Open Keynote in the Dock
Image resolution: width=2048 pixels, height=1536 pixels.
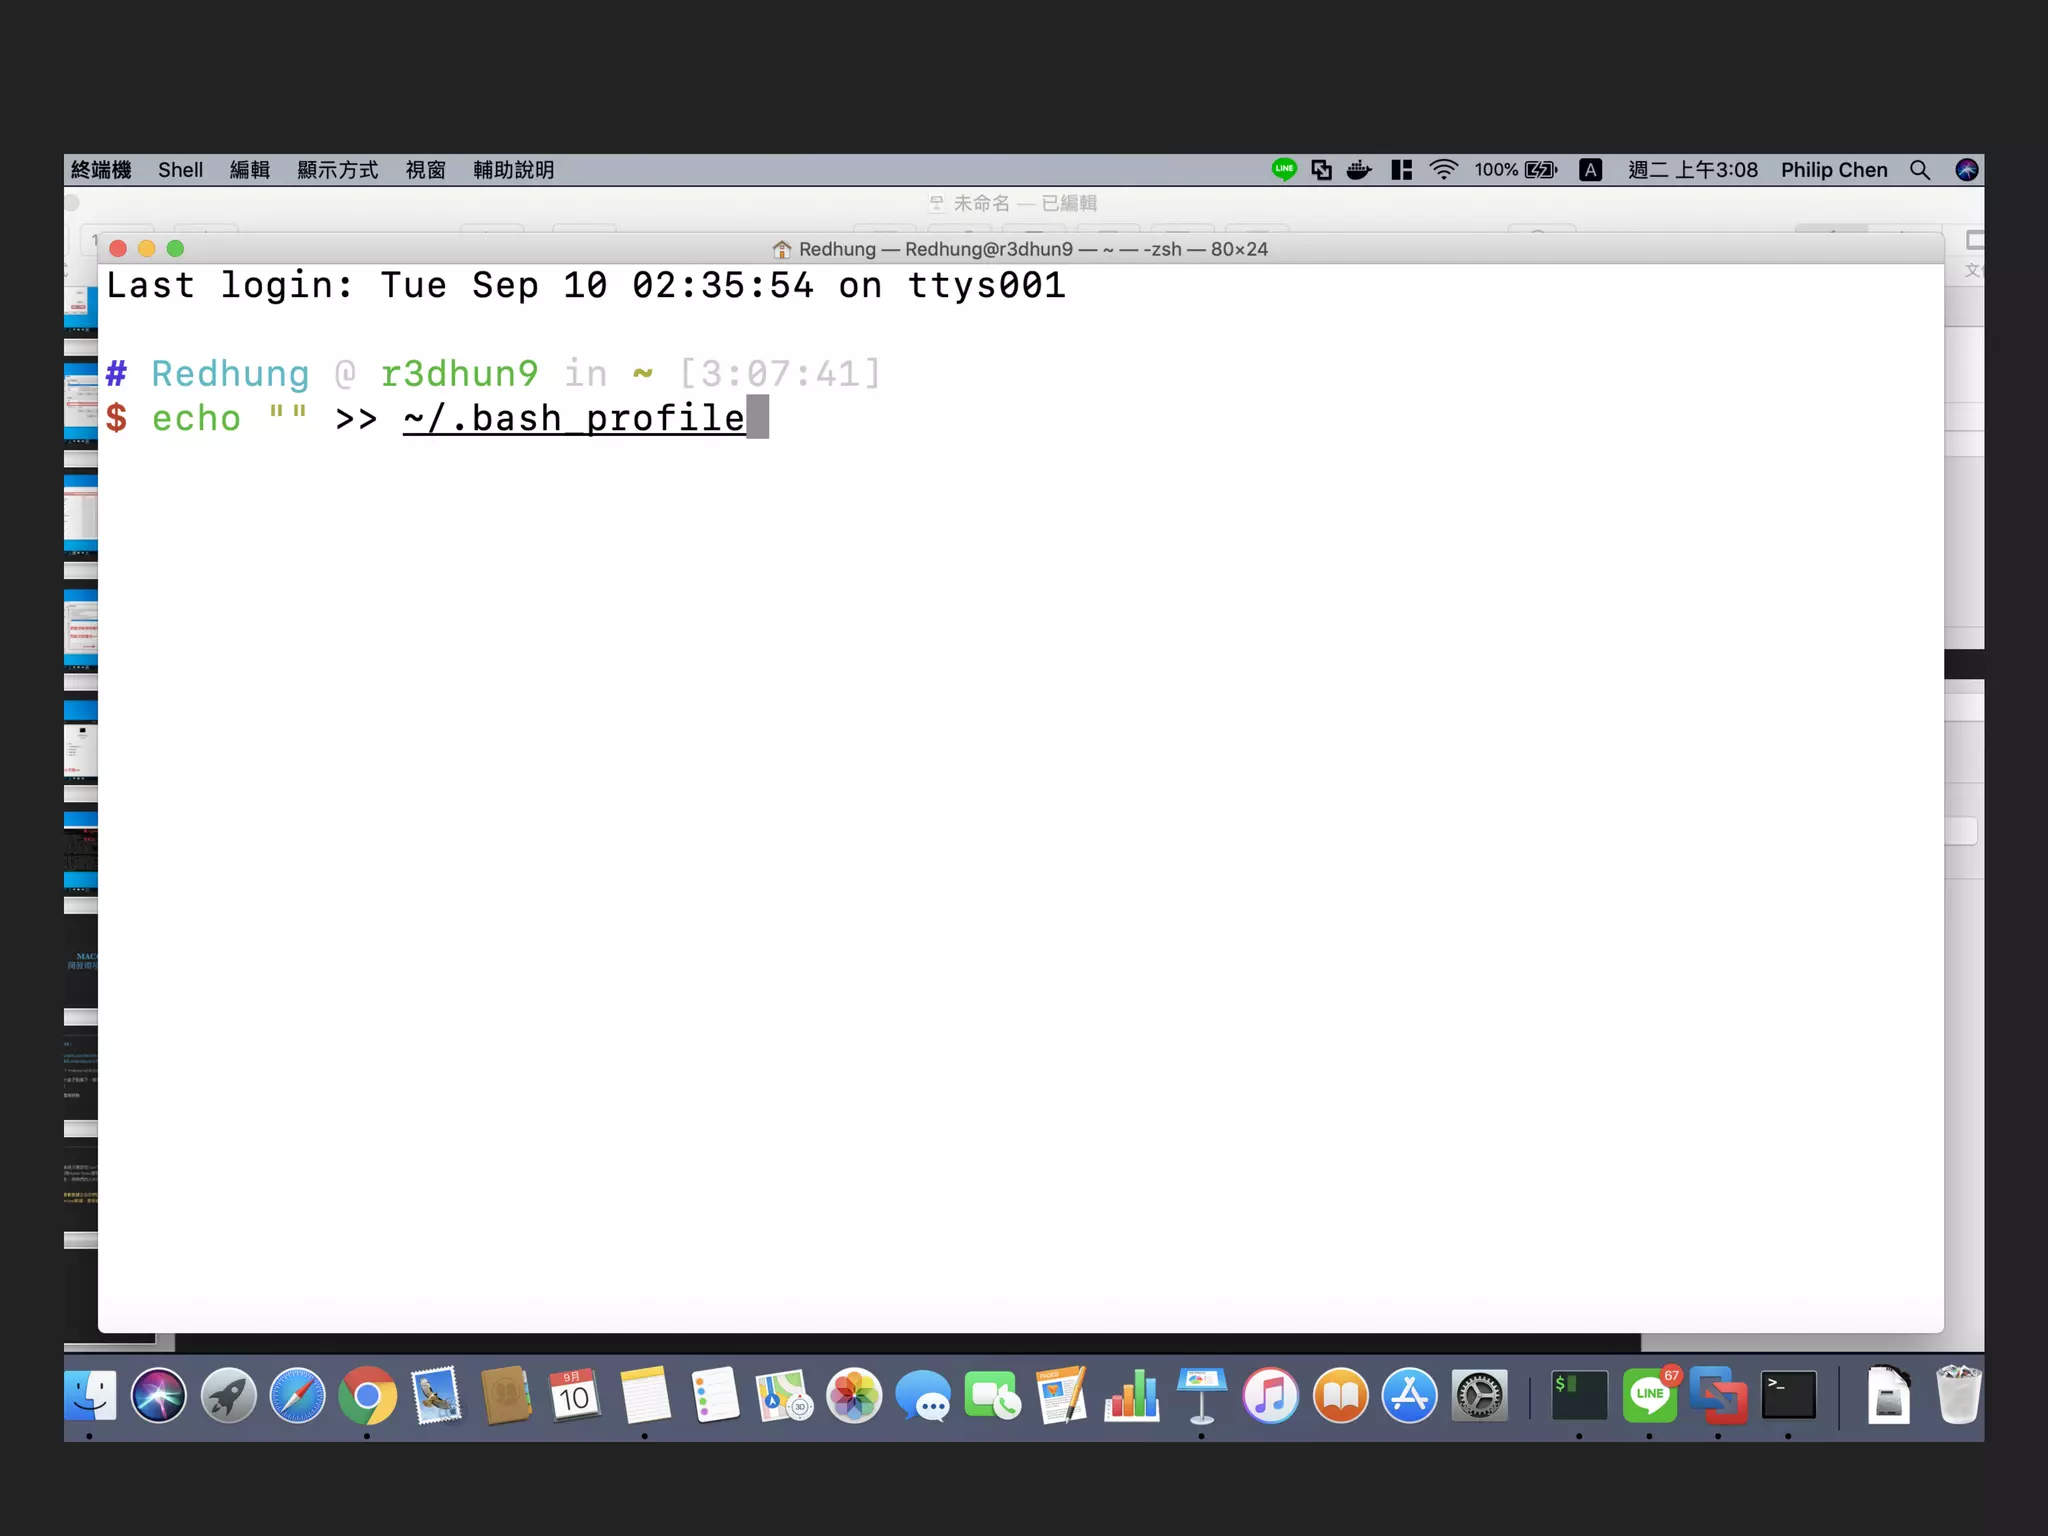coord(1201,1396)
